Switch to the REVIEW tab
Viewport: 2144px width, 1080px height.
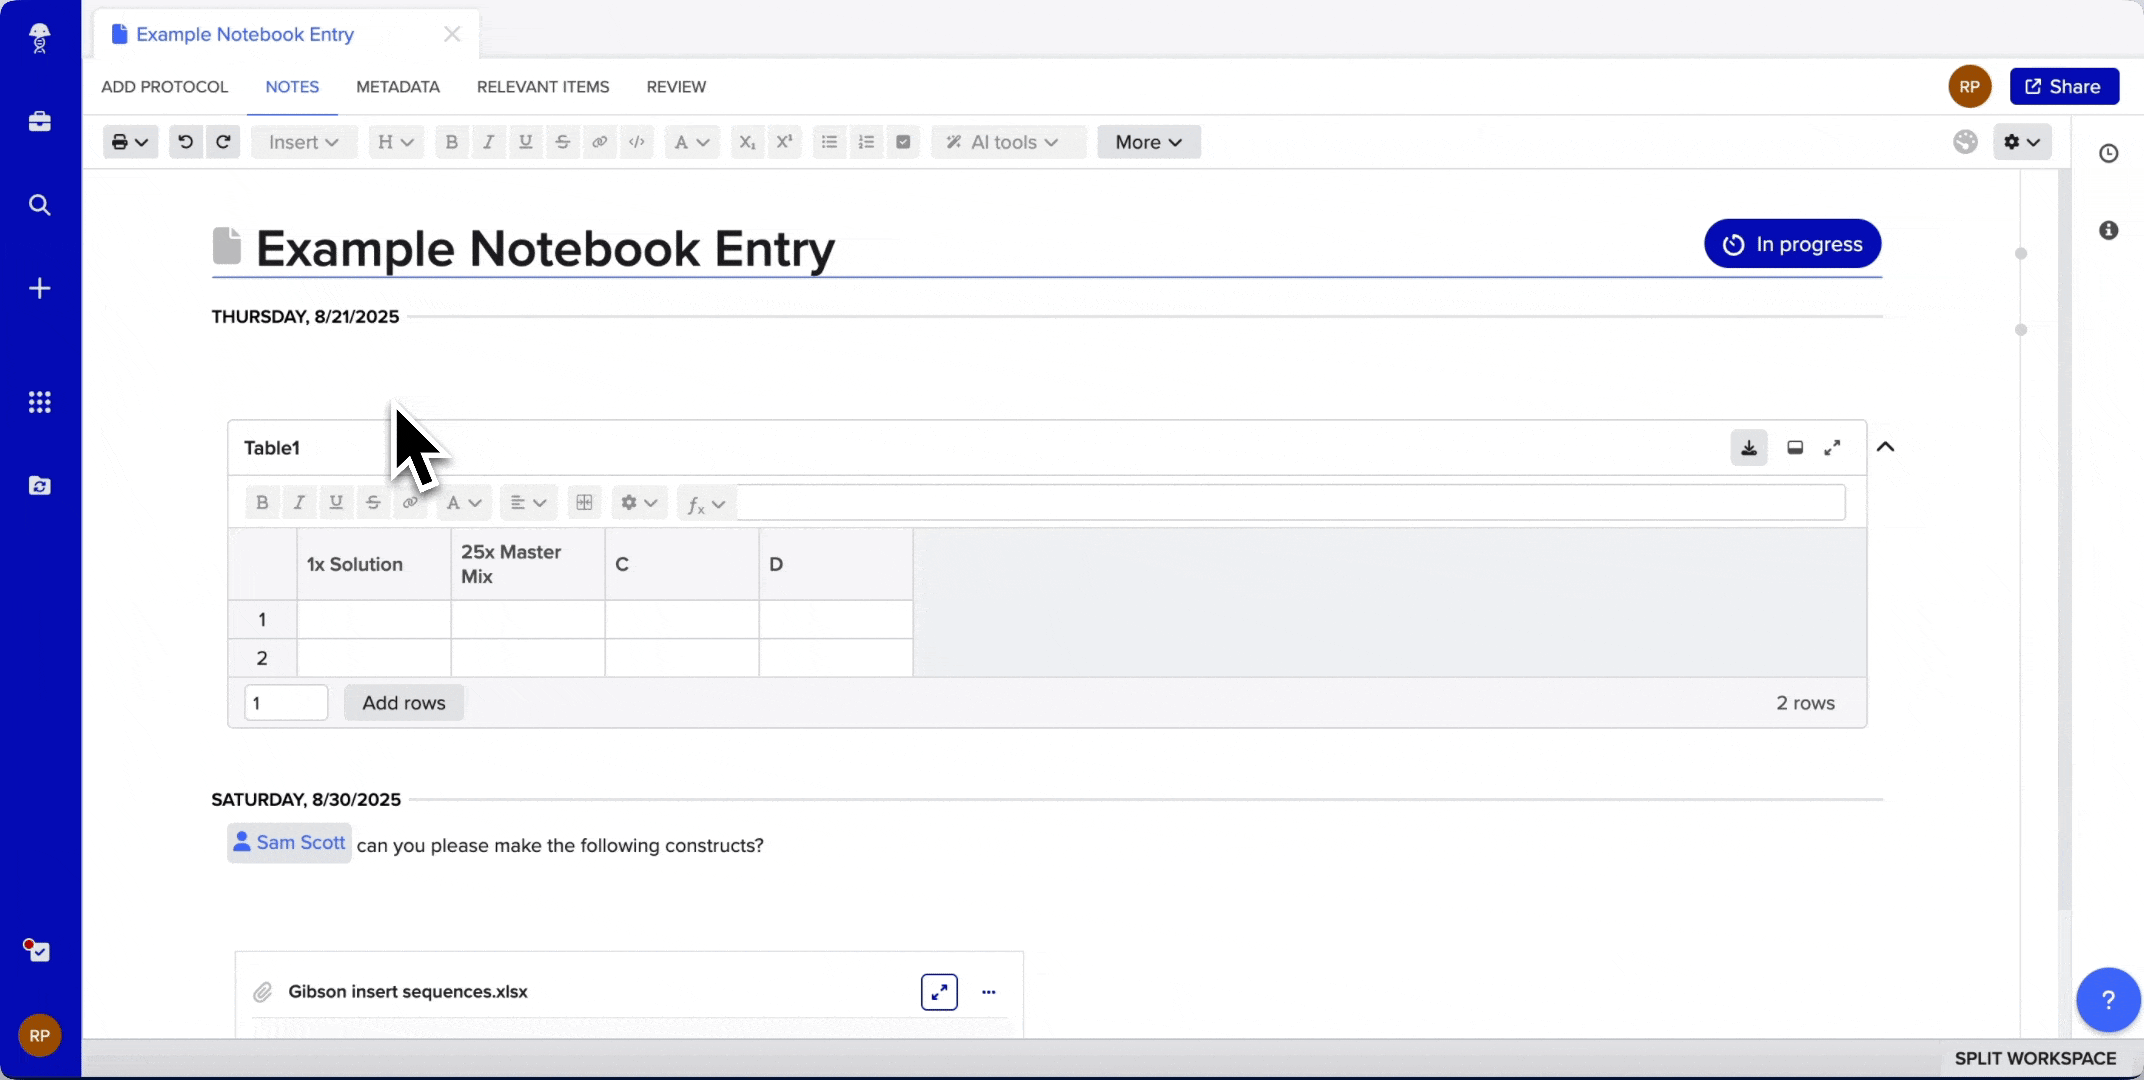coord(676,87)
